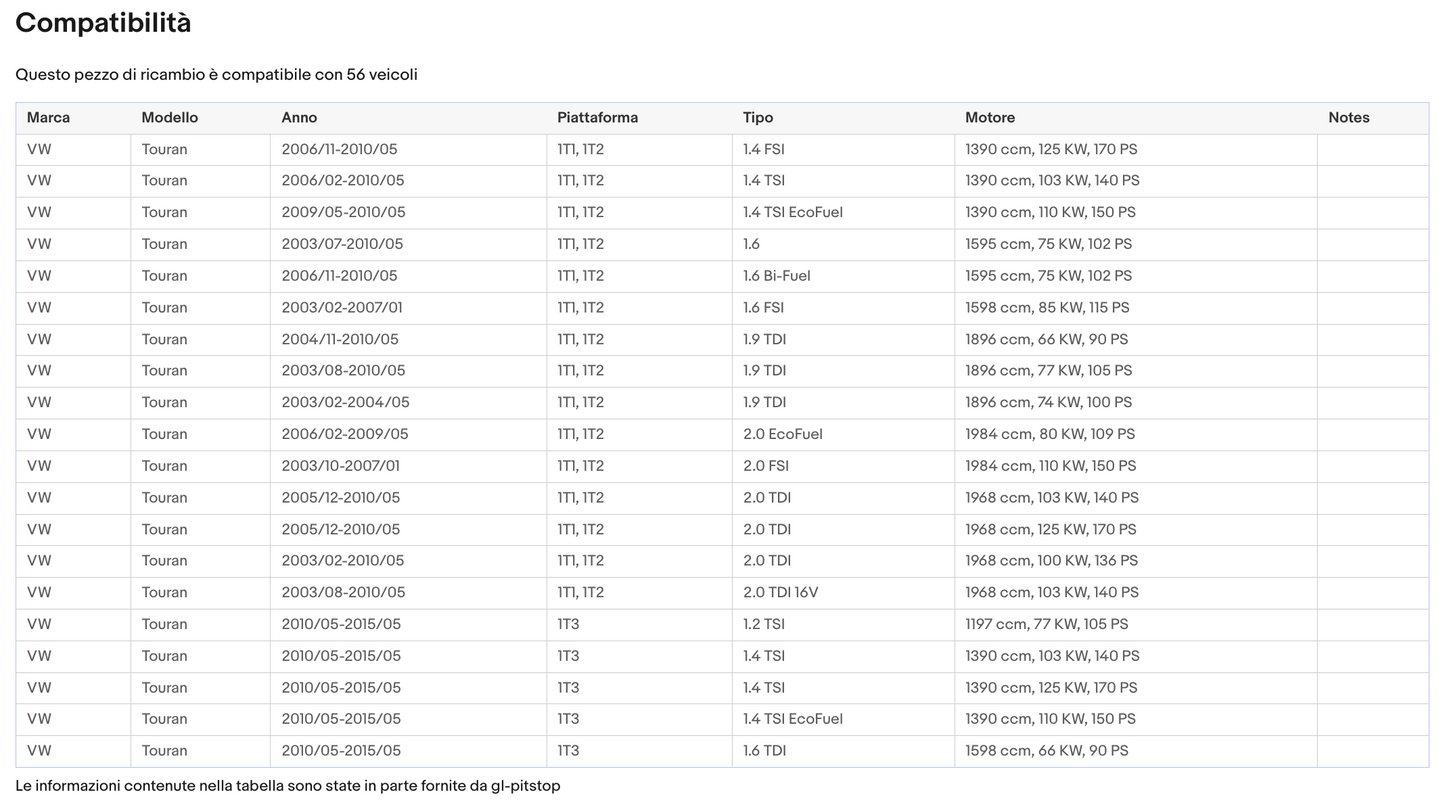Image resolution: width=1445 pixels, height=809 pixels.
Task: Select the year cell '2003/02-2010/05'
Action: (x=343, y=561)
